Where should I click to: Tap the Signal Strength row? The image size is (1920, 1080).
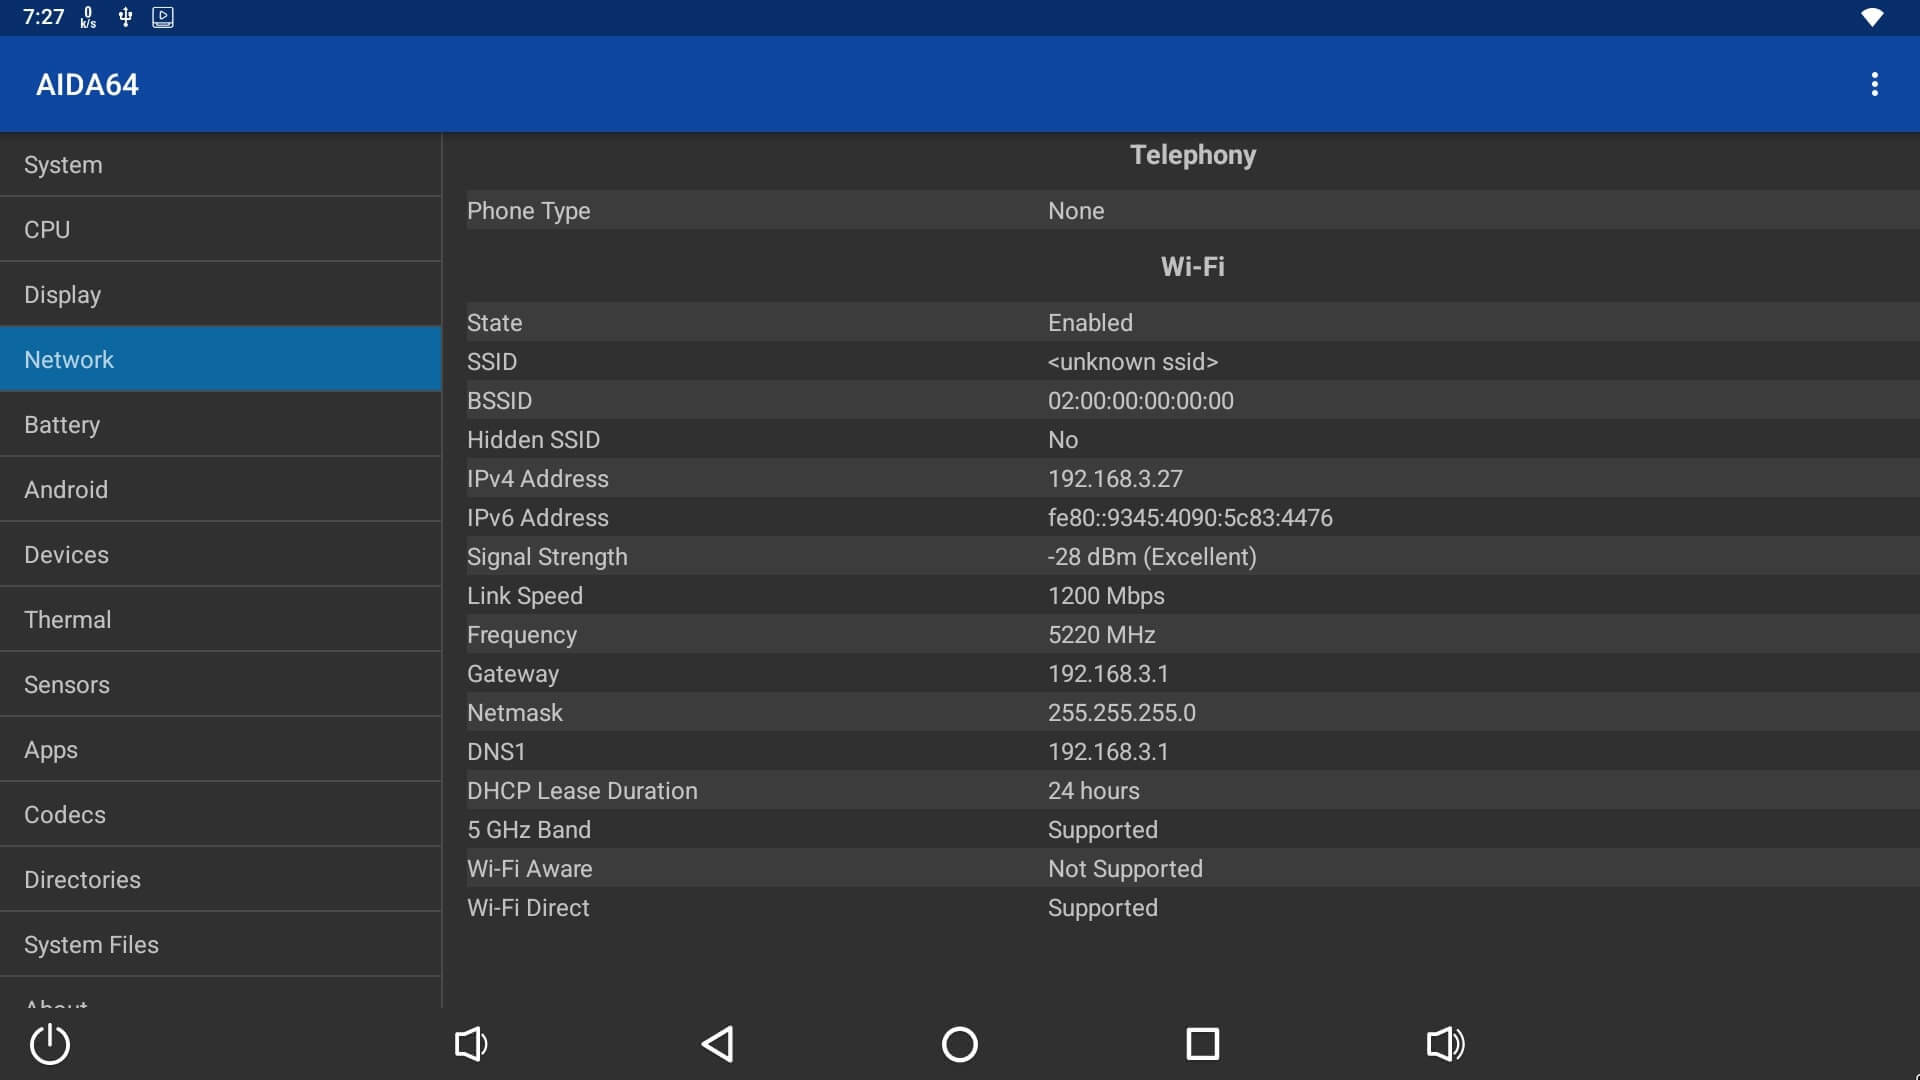point(1190,557)
